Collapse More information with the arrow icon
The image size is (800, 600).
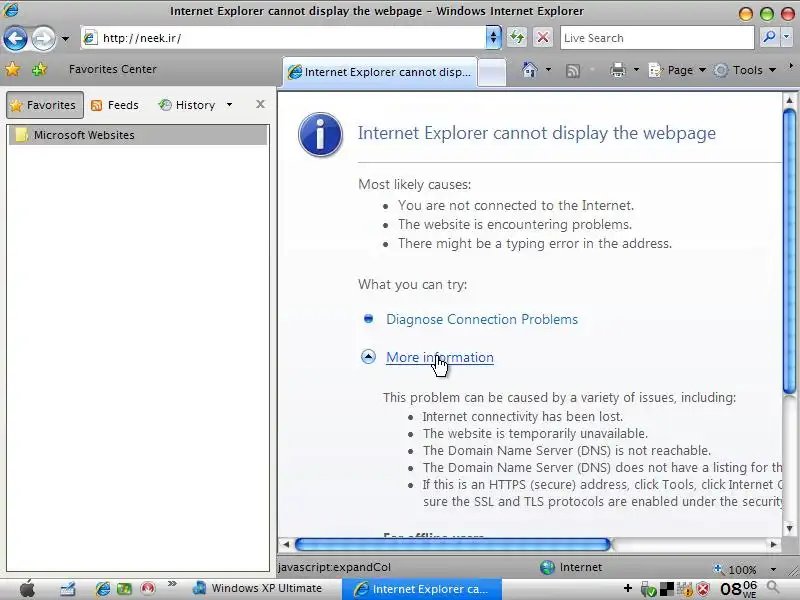(368, 357)
